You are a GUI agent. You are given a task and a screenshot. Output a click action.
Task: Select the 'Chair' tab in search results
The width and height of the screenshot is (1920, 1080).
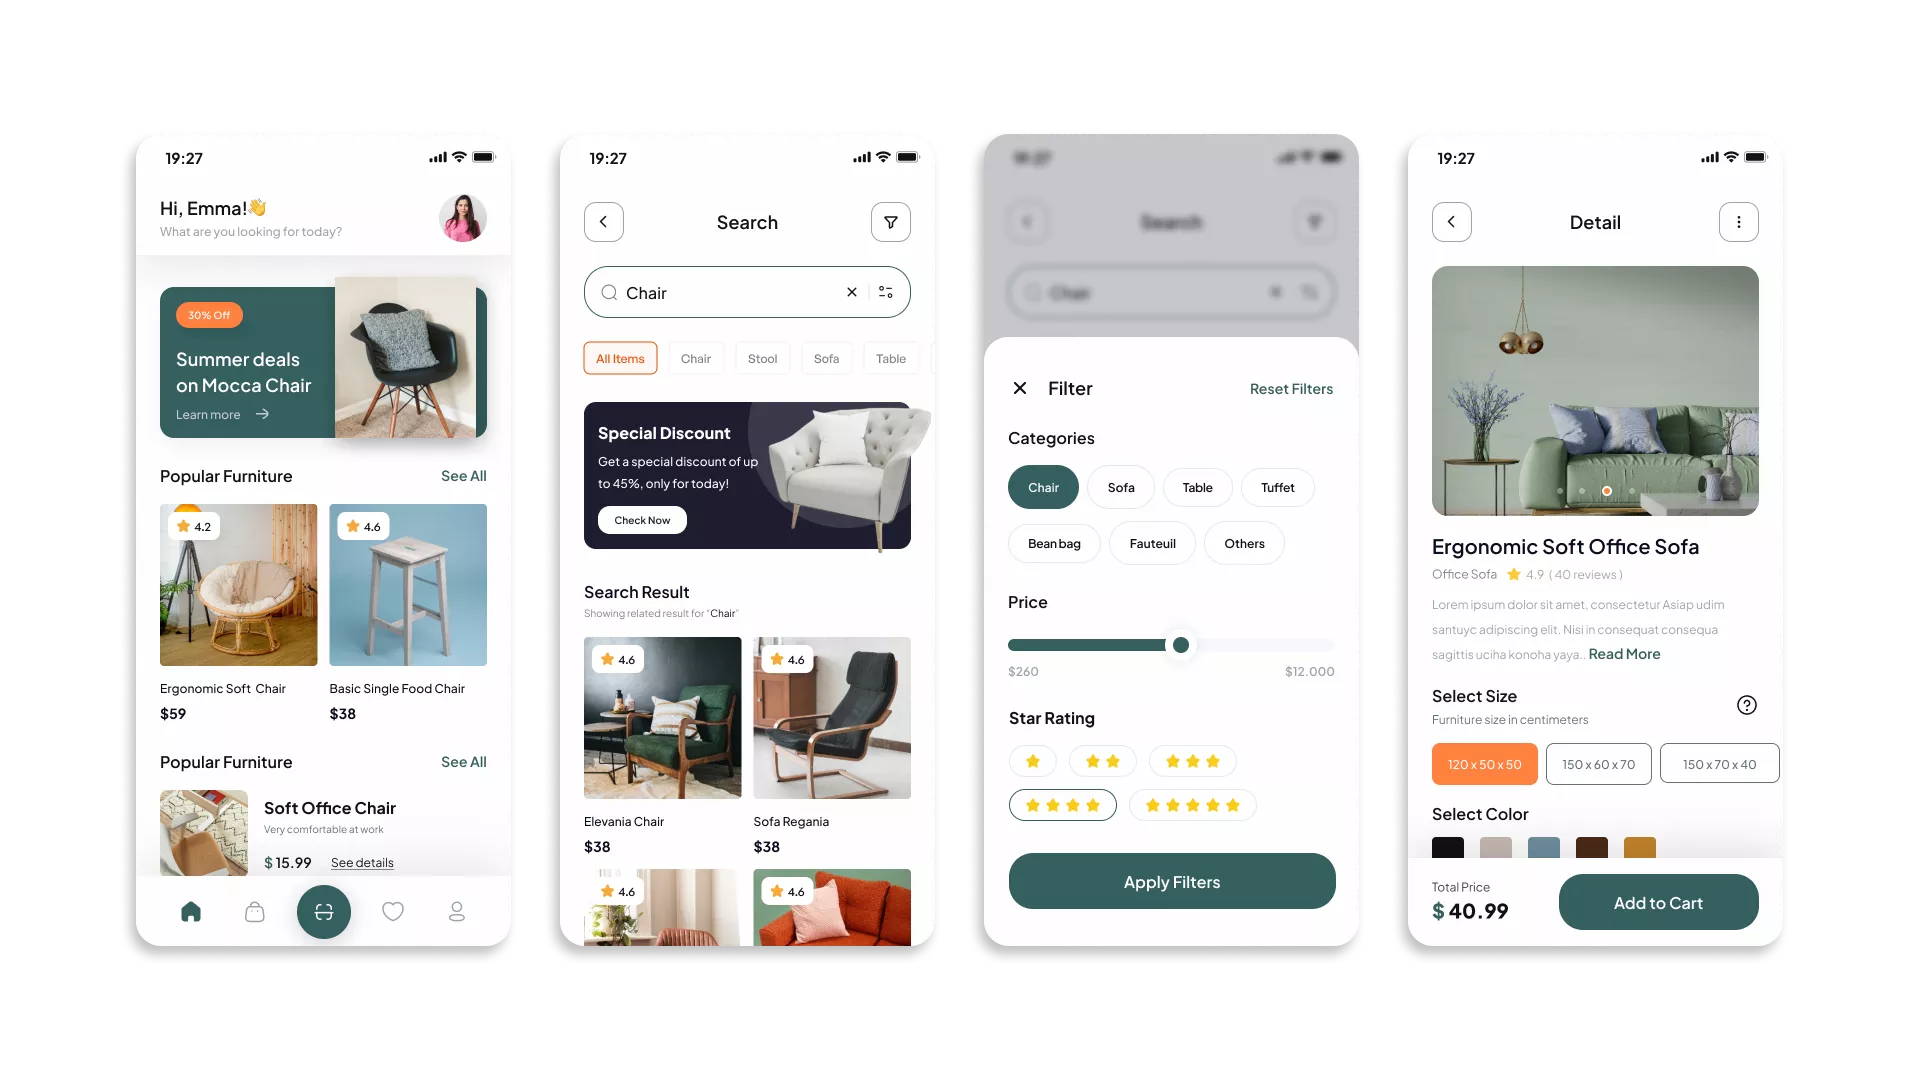point(695,357)
